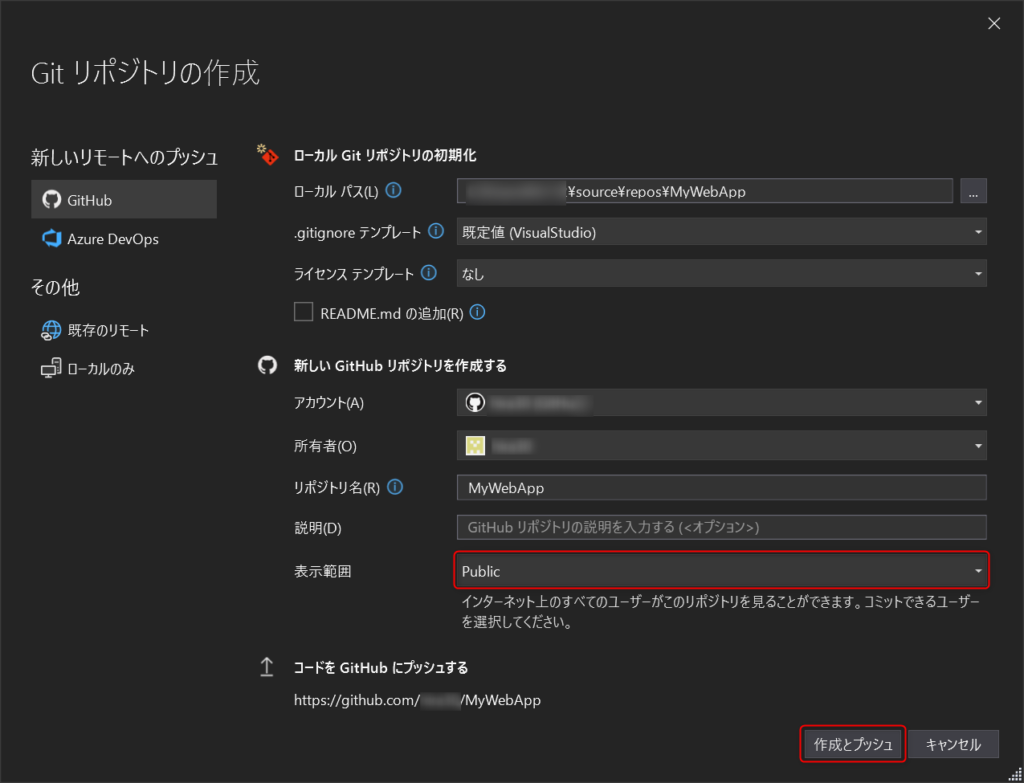Show info for README.md option
This screenshot has width=1024, height=783.
477,312
